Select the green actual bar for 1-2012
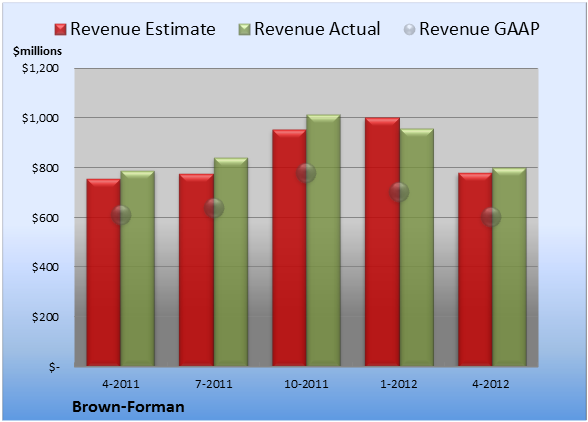Image resolution: width=588 pixels, height=422 pixels. [417, 247]
